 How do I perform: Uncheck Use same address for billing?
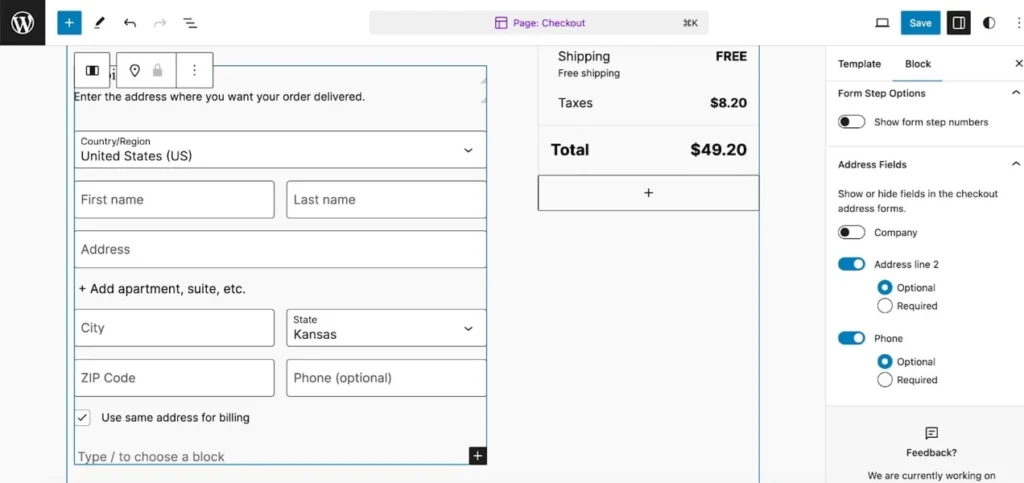coord(83,417)
